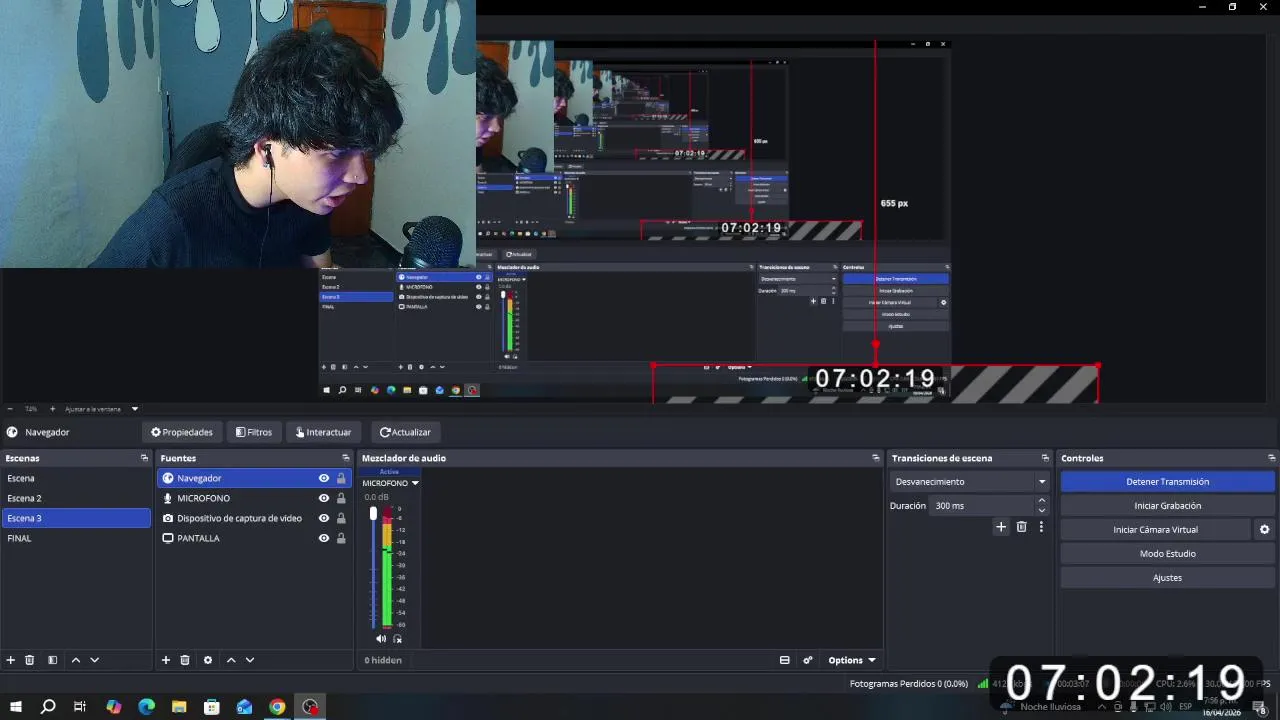1280x720 pixels.
Task: Pop out the Mezclador de audio dock
Action: [876, 458]
